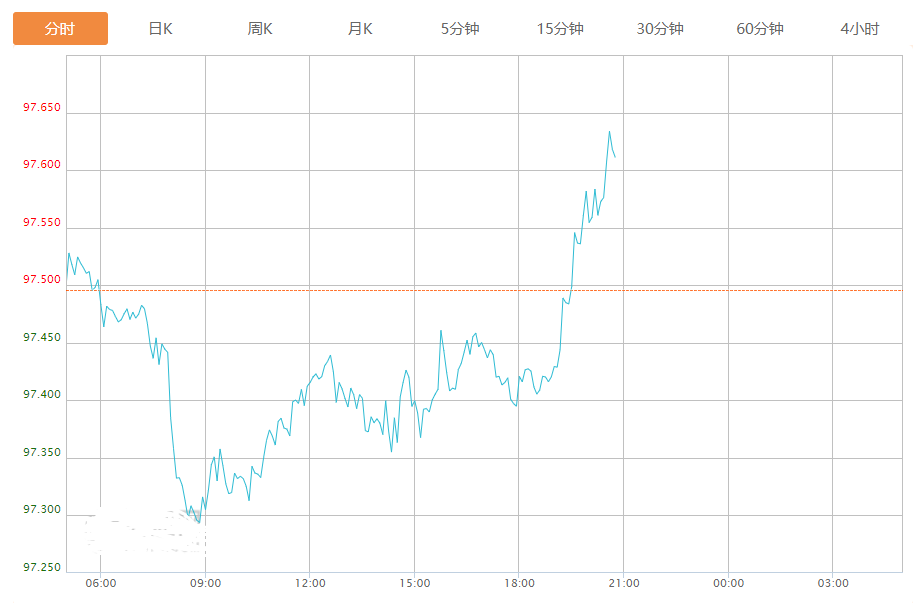
Task: Select the 分时 tab
Action: tap(60, 29)
